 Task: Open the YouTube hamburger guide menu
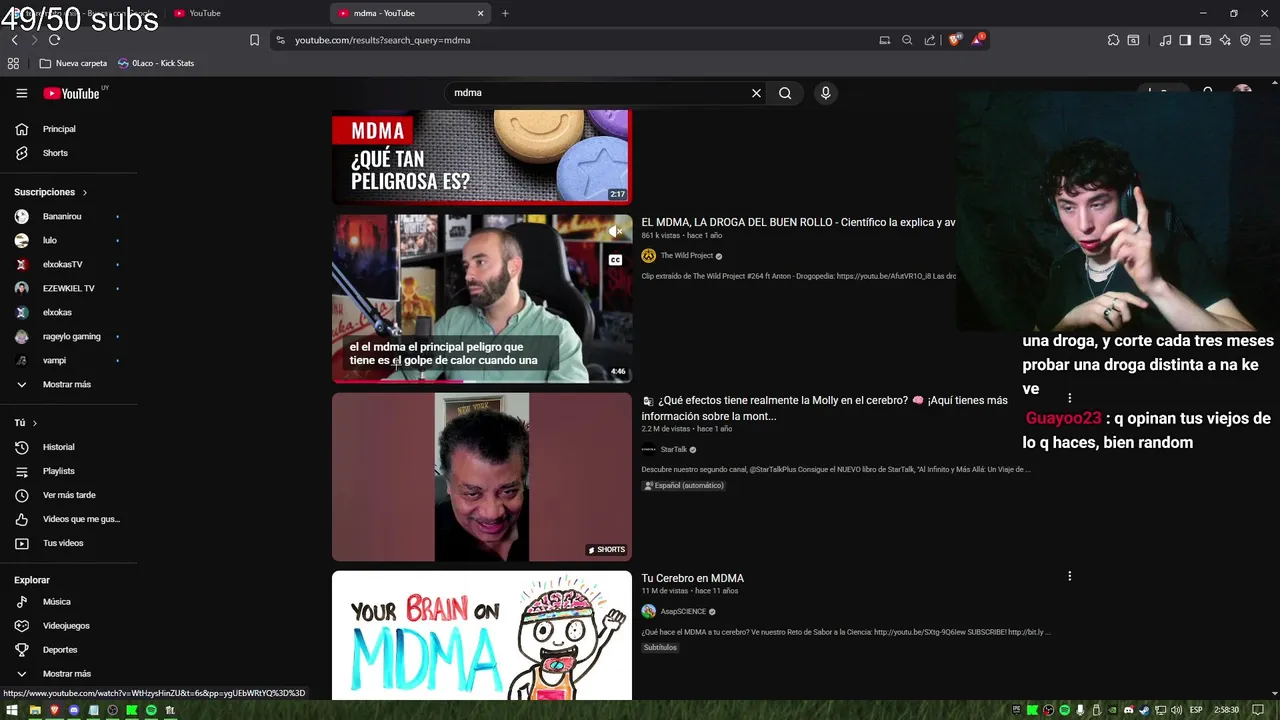21,93
